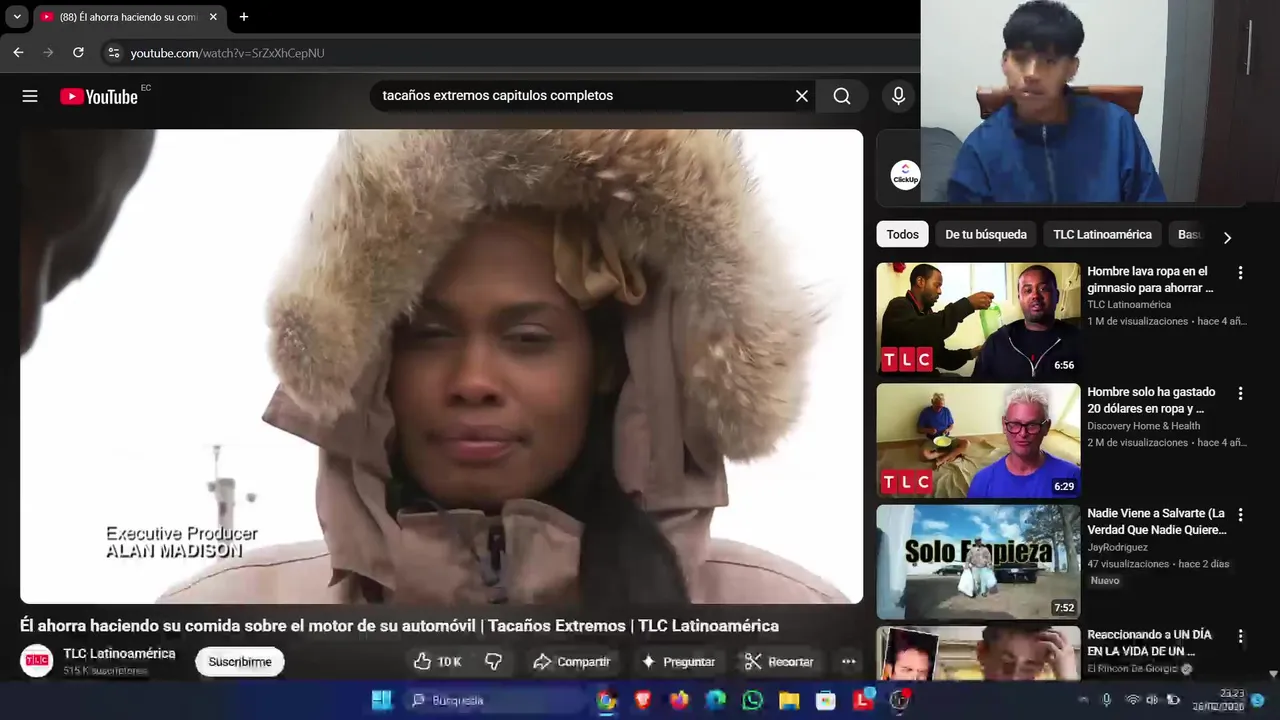Subscribe with the Suscribirme button

(x=240, y=662)
